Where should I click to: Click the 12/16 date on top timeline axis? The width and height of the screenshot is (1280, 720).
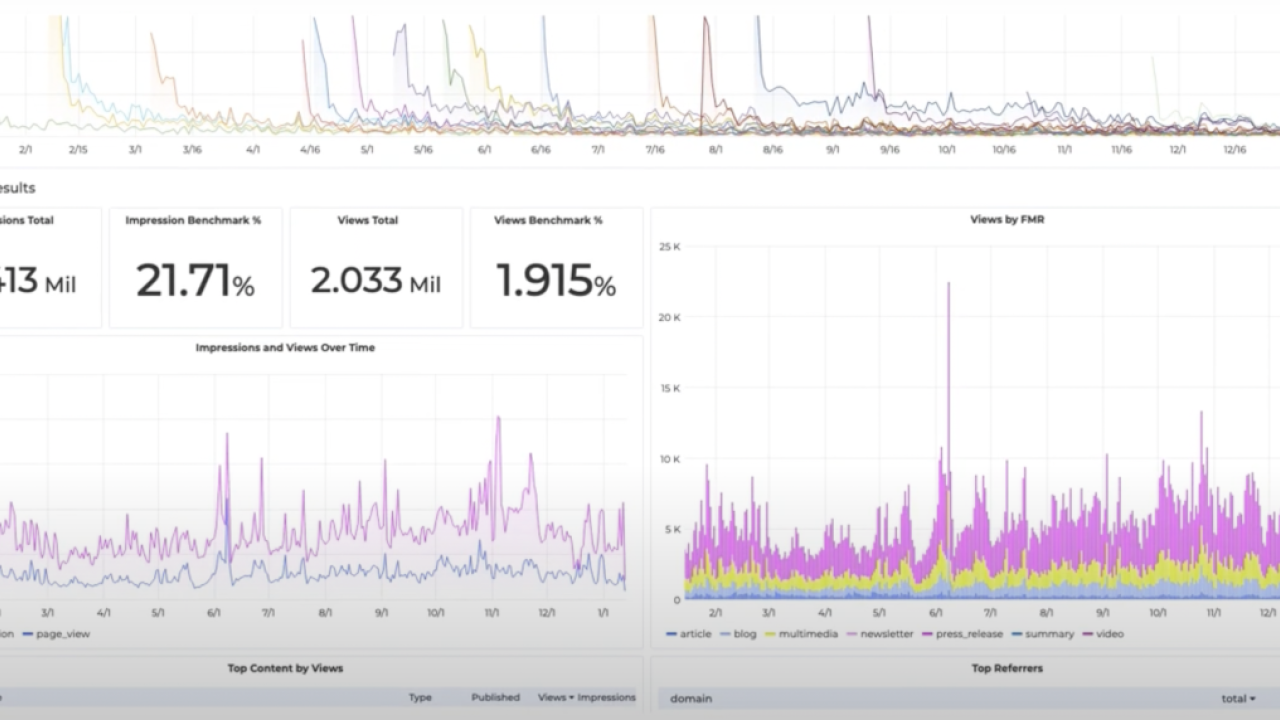[1235, 149]
